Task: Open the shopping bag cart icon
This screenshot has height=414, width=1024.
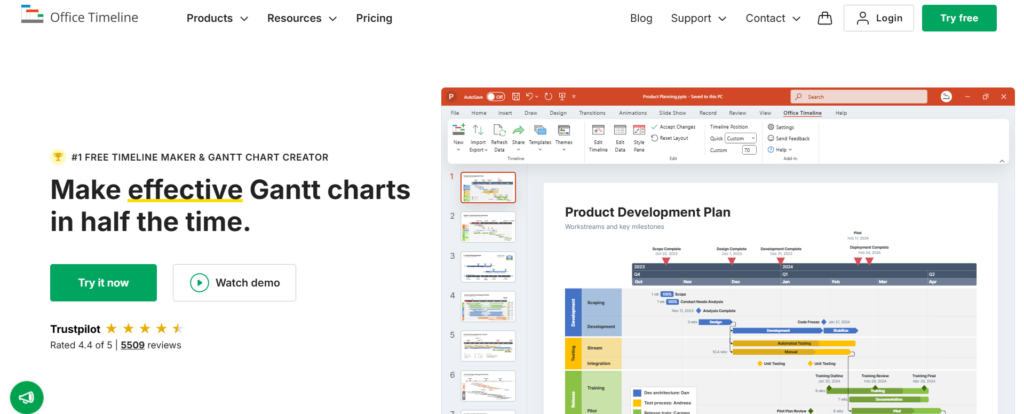Action: (825, 18)
